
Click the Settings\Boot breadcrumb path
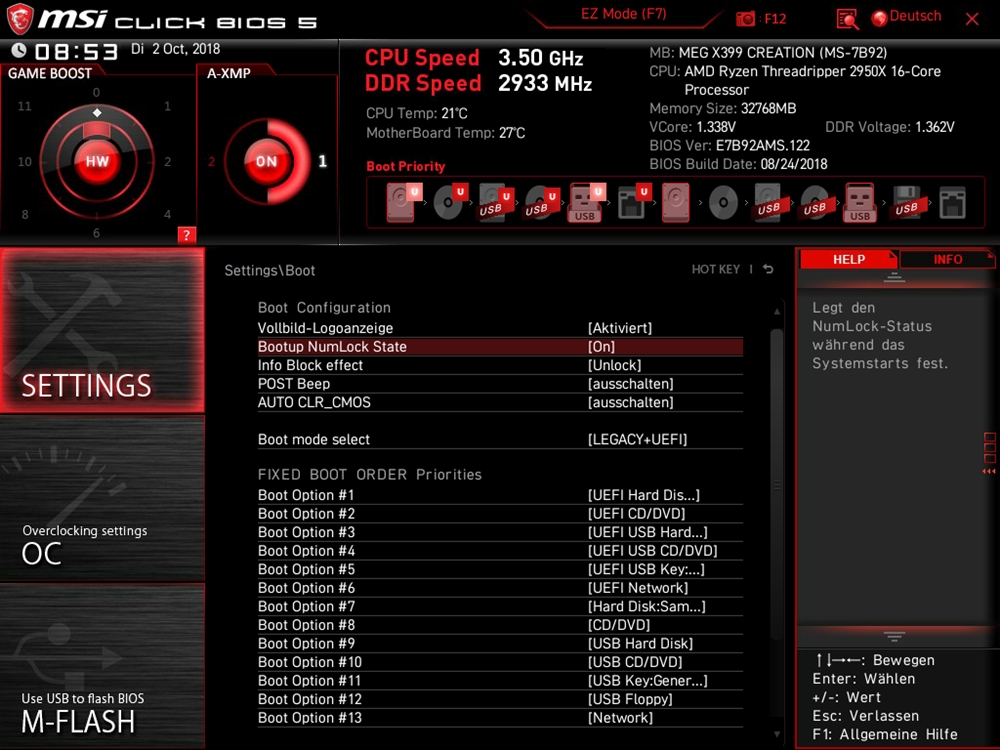click(270, 270)
